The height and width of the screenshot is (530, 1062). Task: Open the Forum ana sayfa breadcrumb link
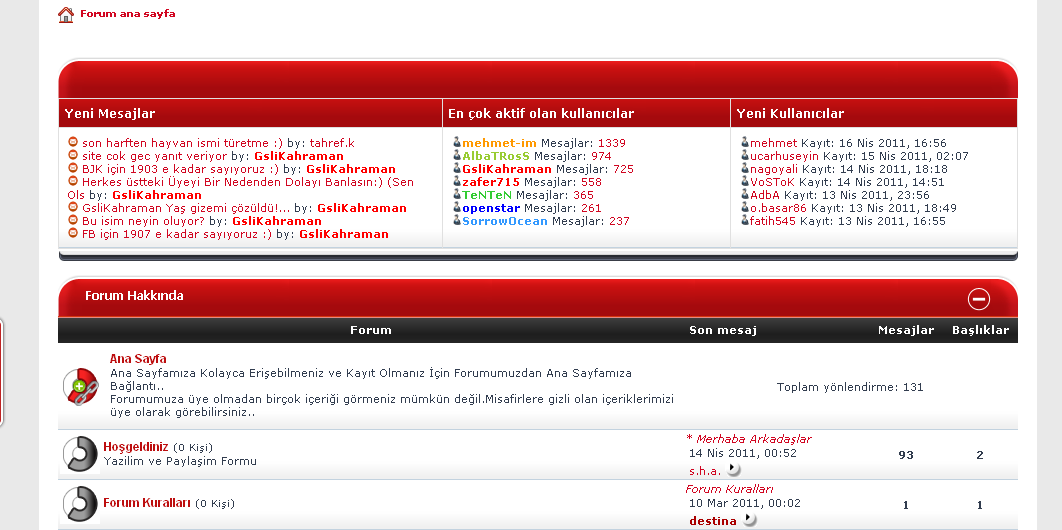tap(127, 14)
